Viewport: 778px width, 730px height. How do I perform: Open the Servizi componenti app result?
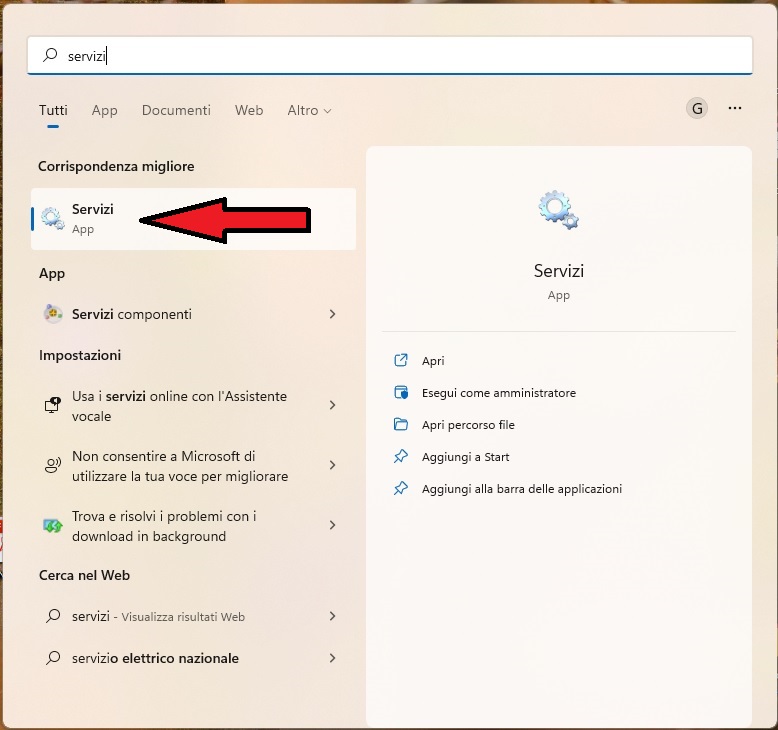pos(194,314)
